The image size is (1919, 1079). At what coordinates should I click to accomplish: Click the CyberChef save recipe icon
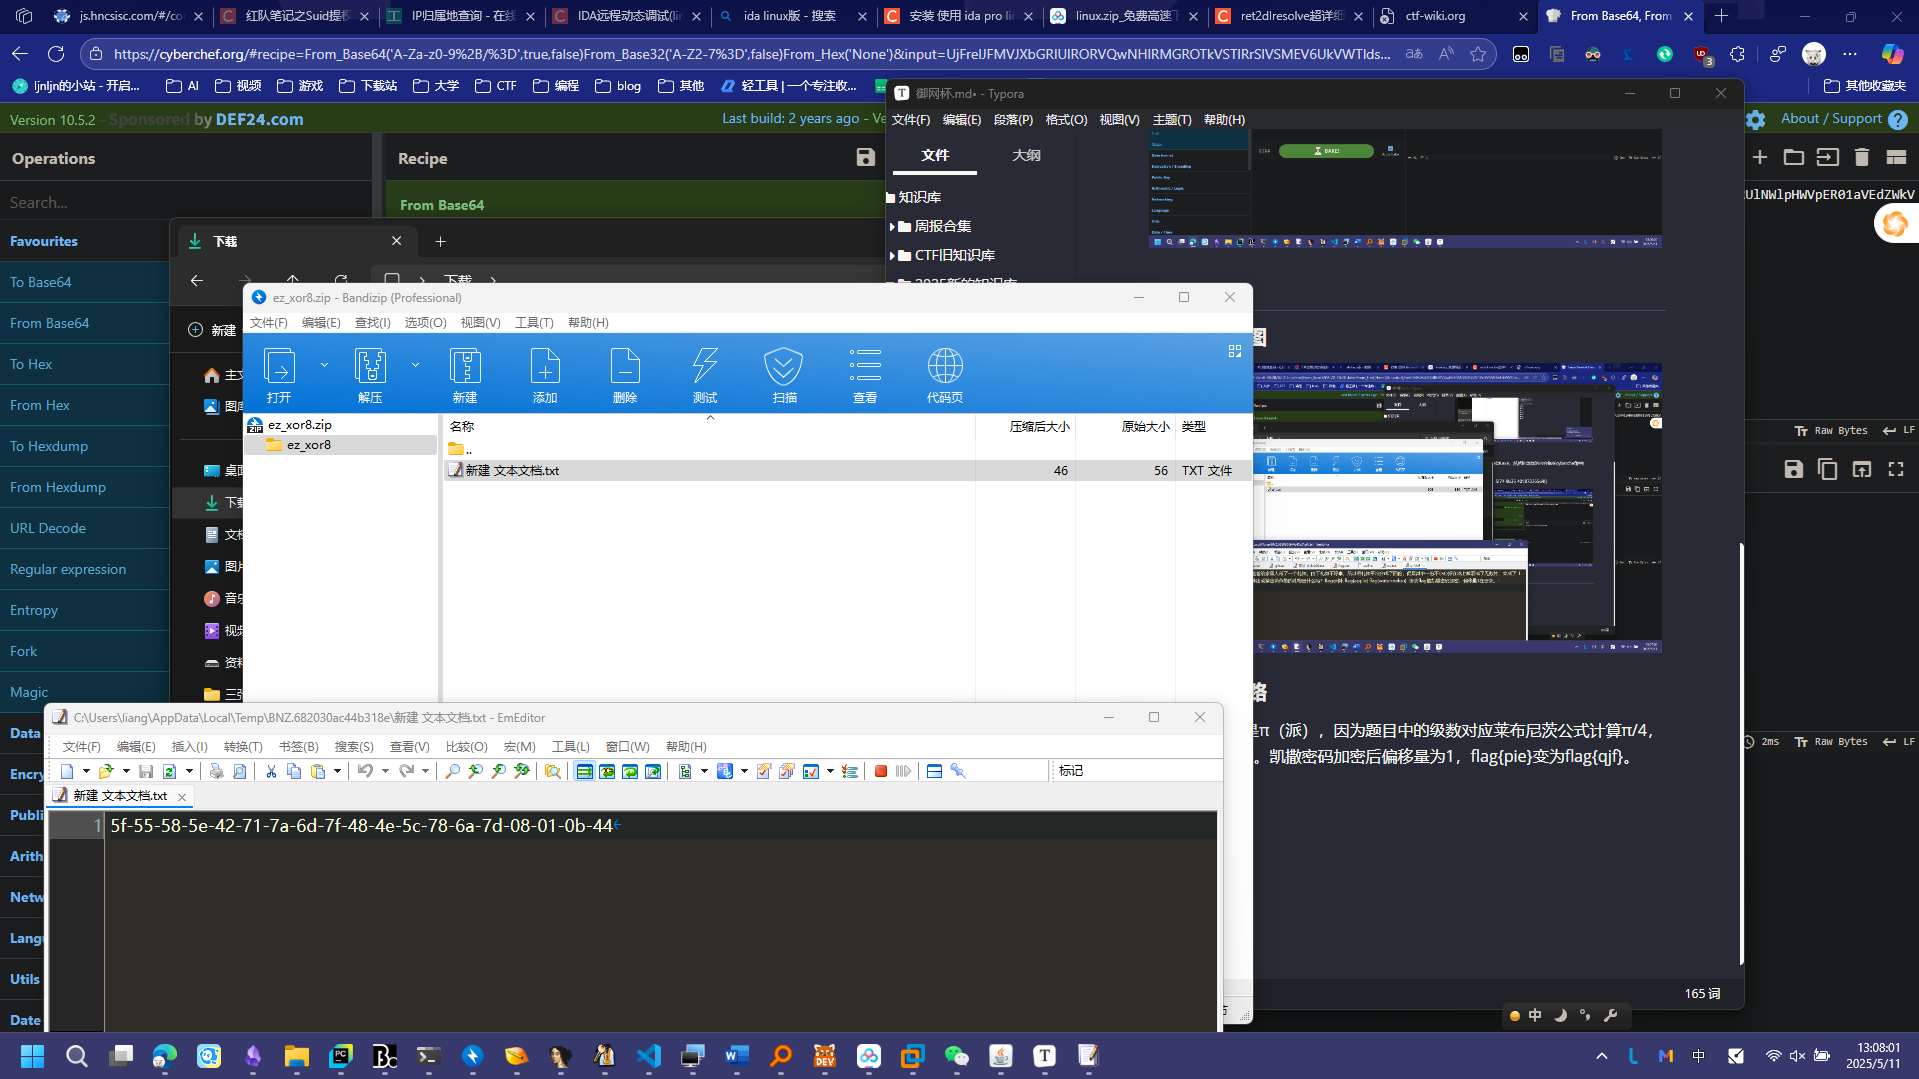pos(866,158)
